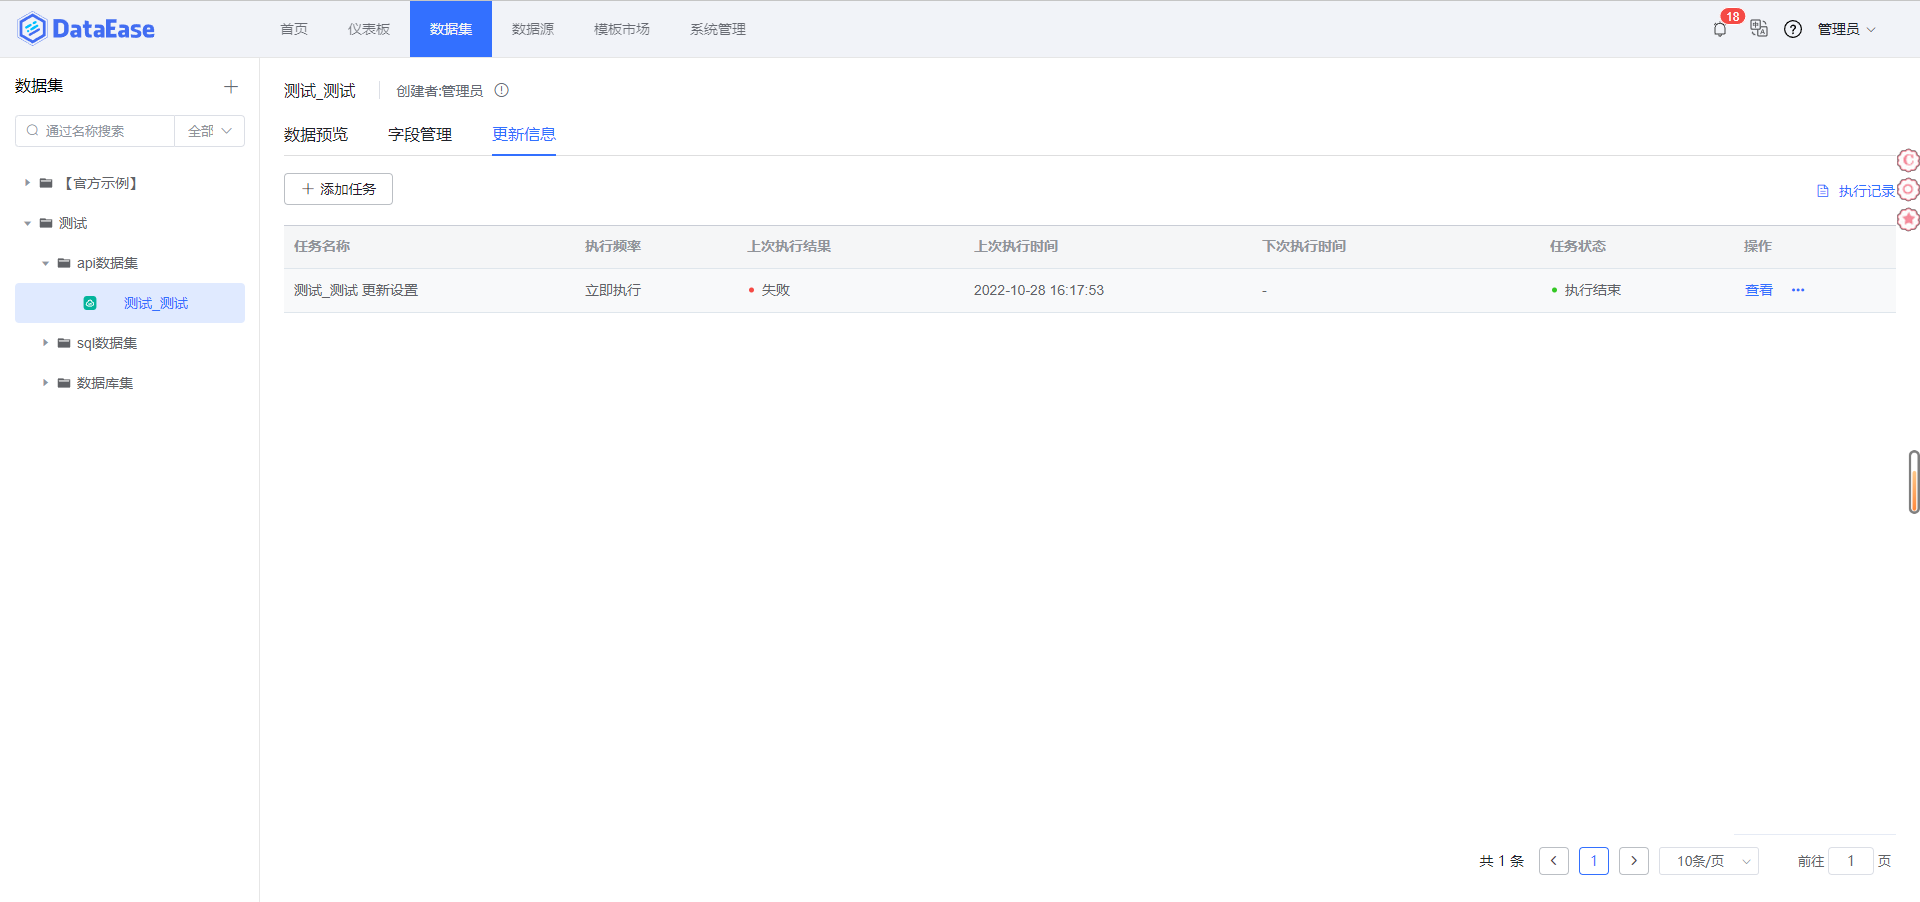Add a new dataset with plus icon
1920x902 pixels.
tap(231, 87)
